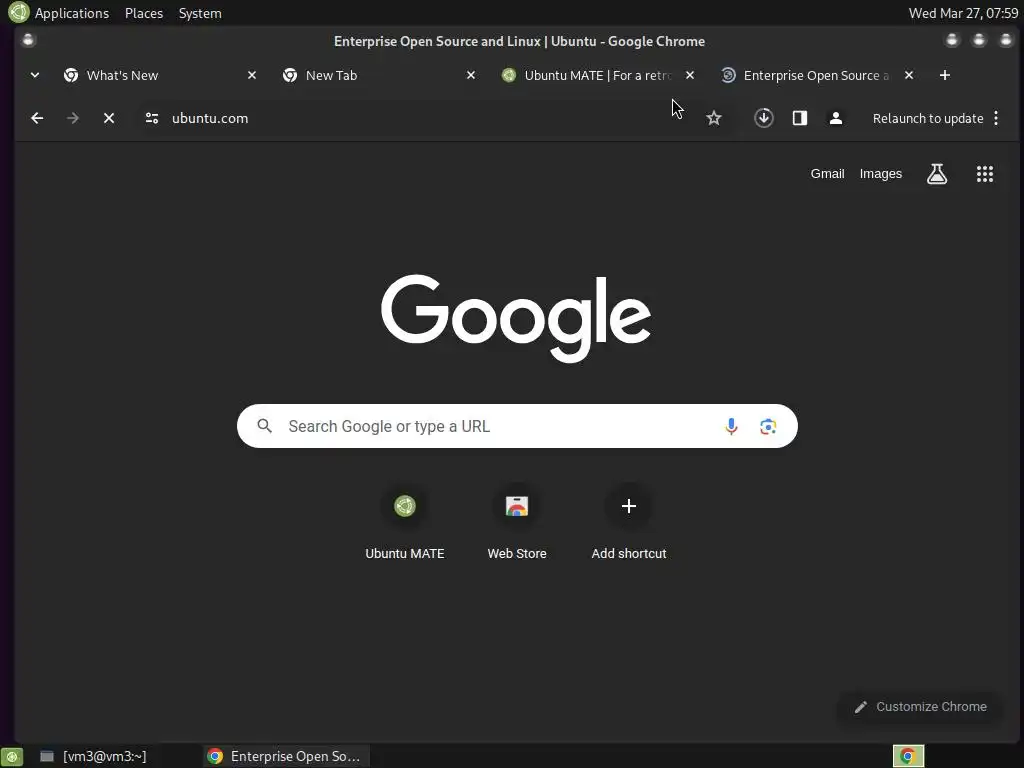
Task: Bookmark this tab with the star icon
Action: tap(714, 118)
